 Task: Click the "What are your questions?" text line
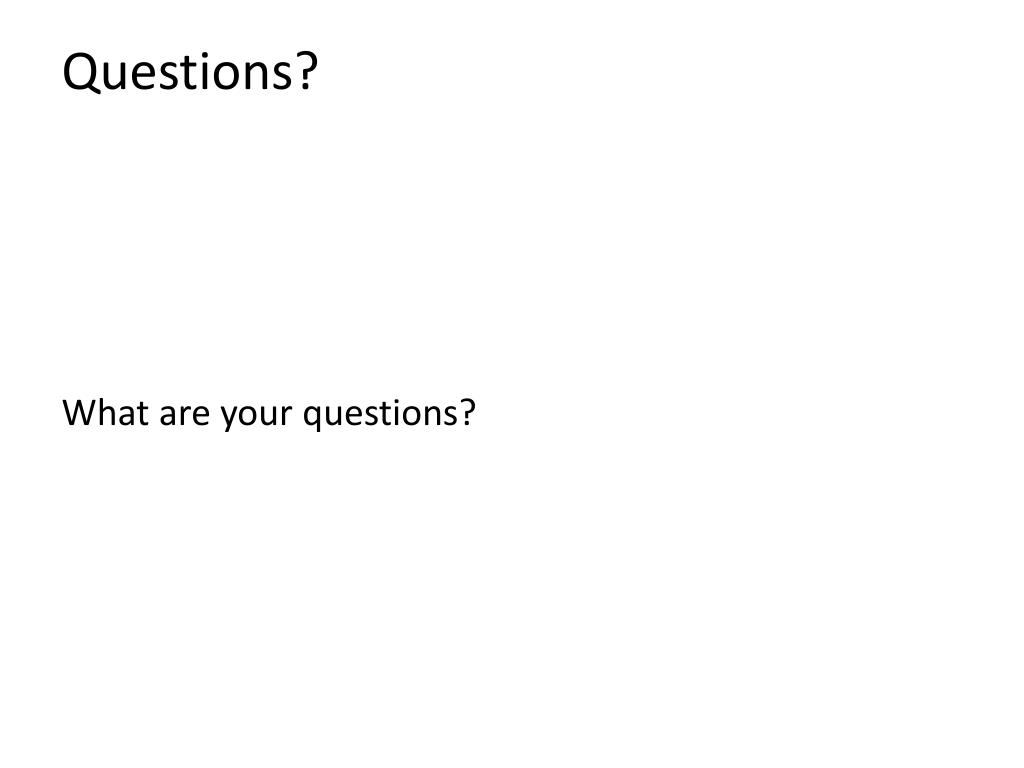(269, 414)
